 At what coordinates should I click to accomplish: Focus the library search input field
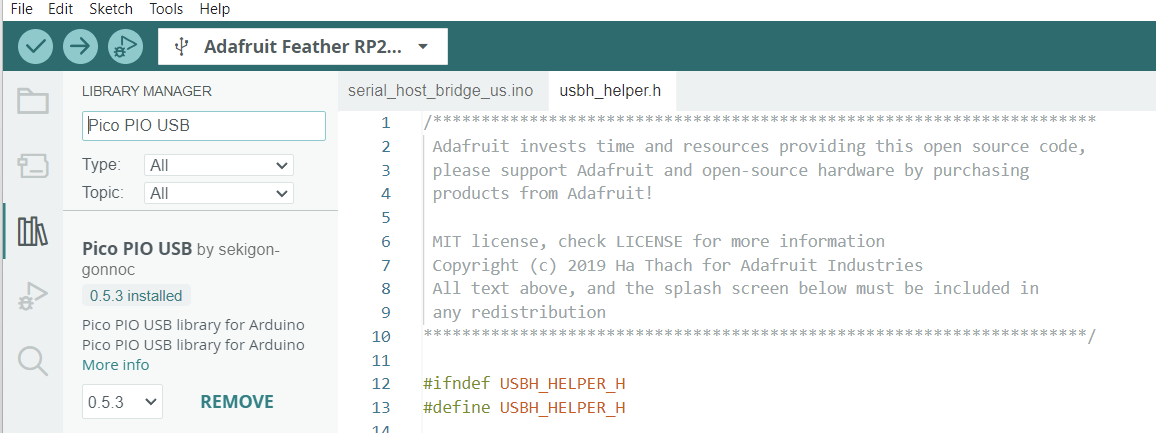point(204,126)
